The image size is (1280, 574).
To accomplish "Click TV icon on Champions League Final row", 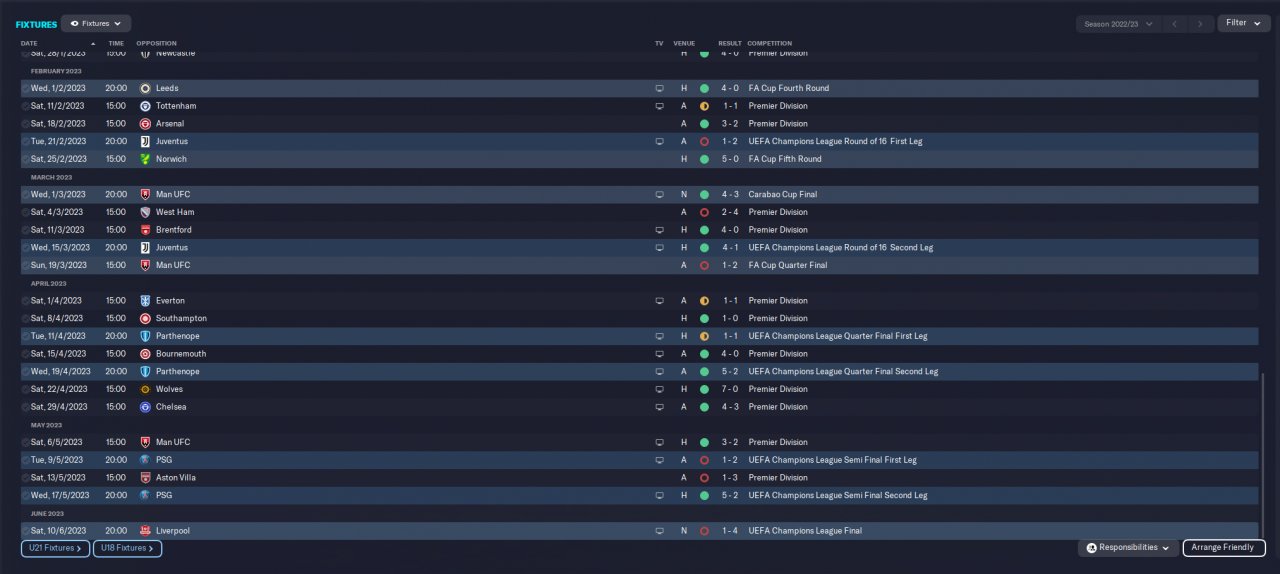I will tap(659, 531).
